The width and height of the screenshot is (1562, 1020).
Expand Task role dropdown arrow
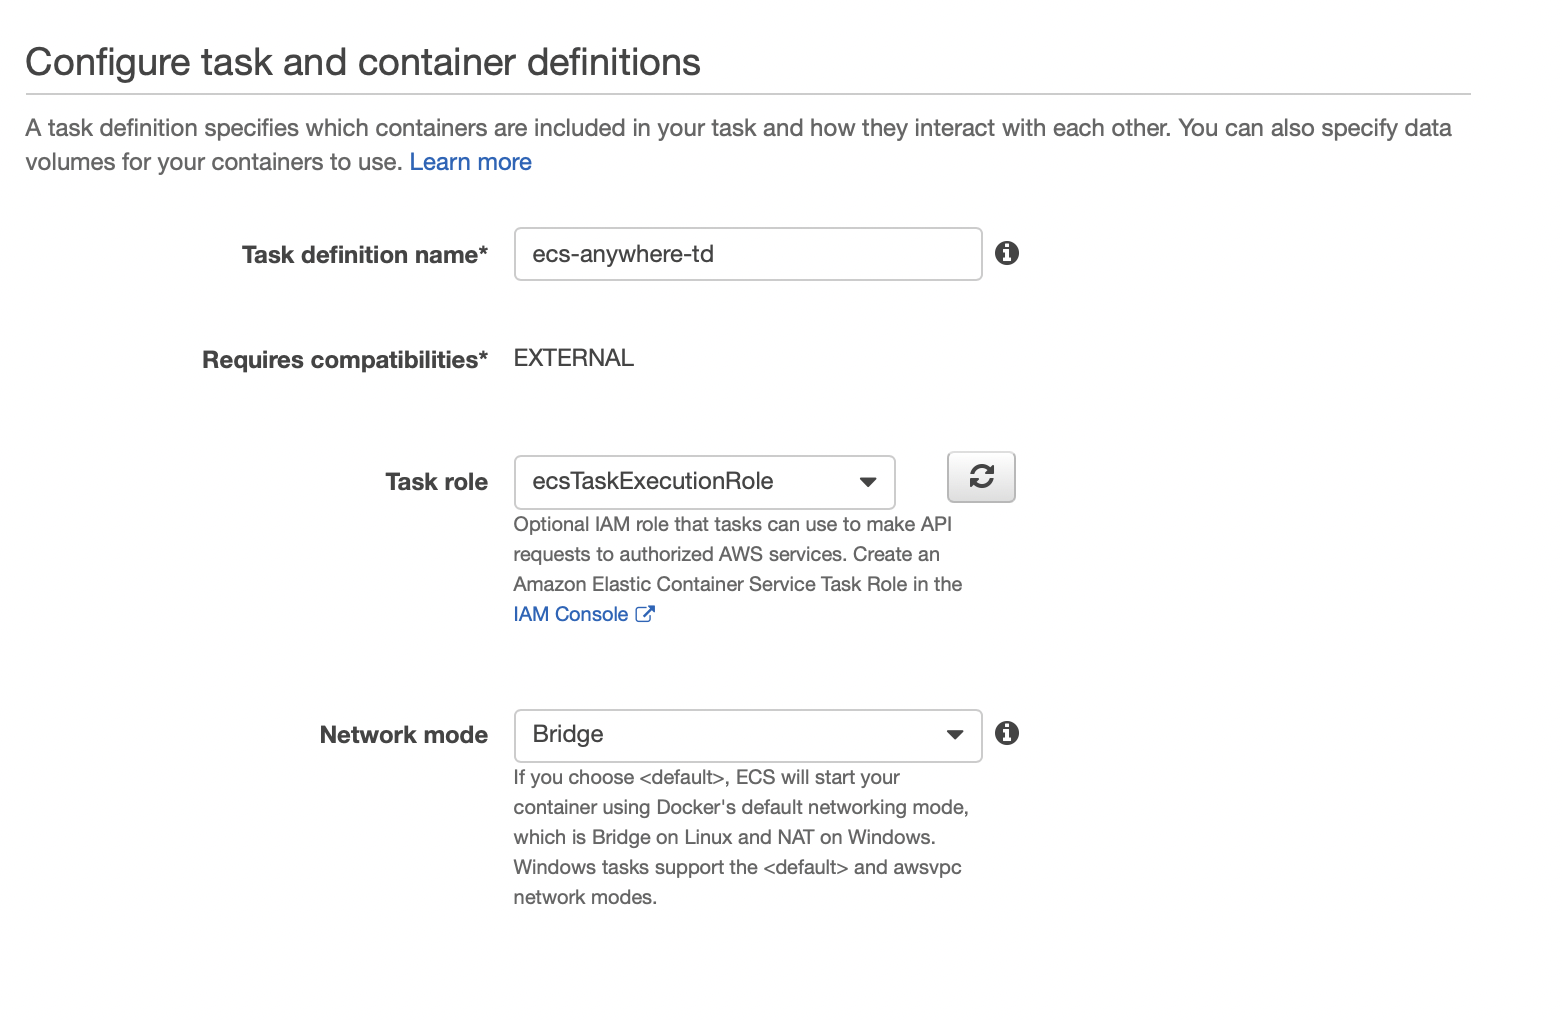(x=868, y=482)
